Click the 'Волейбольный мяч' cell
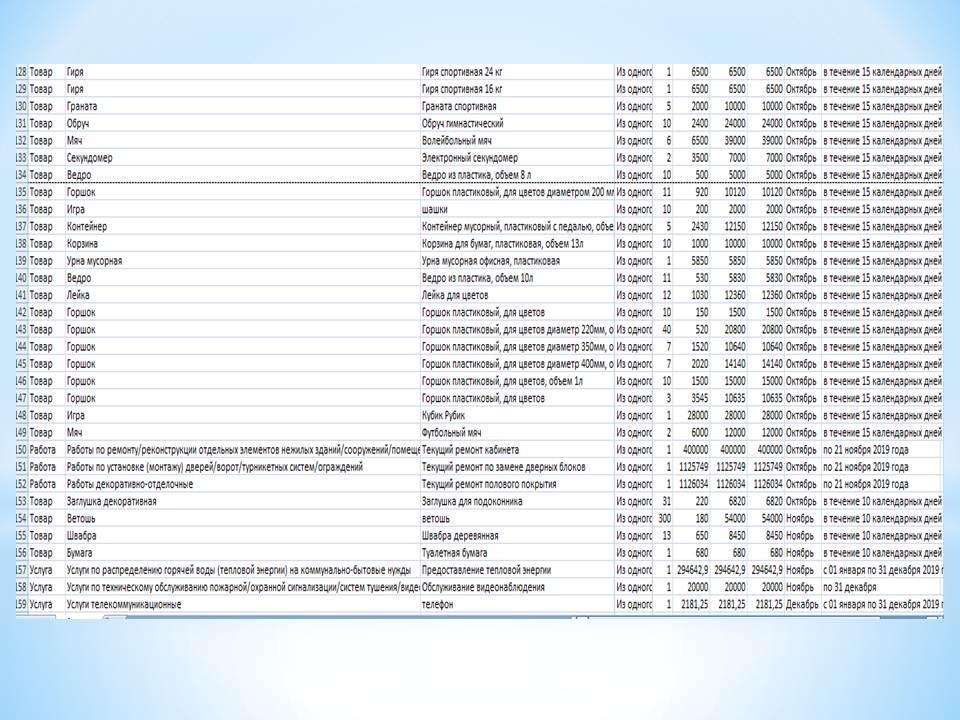 [x=517, y=140]
